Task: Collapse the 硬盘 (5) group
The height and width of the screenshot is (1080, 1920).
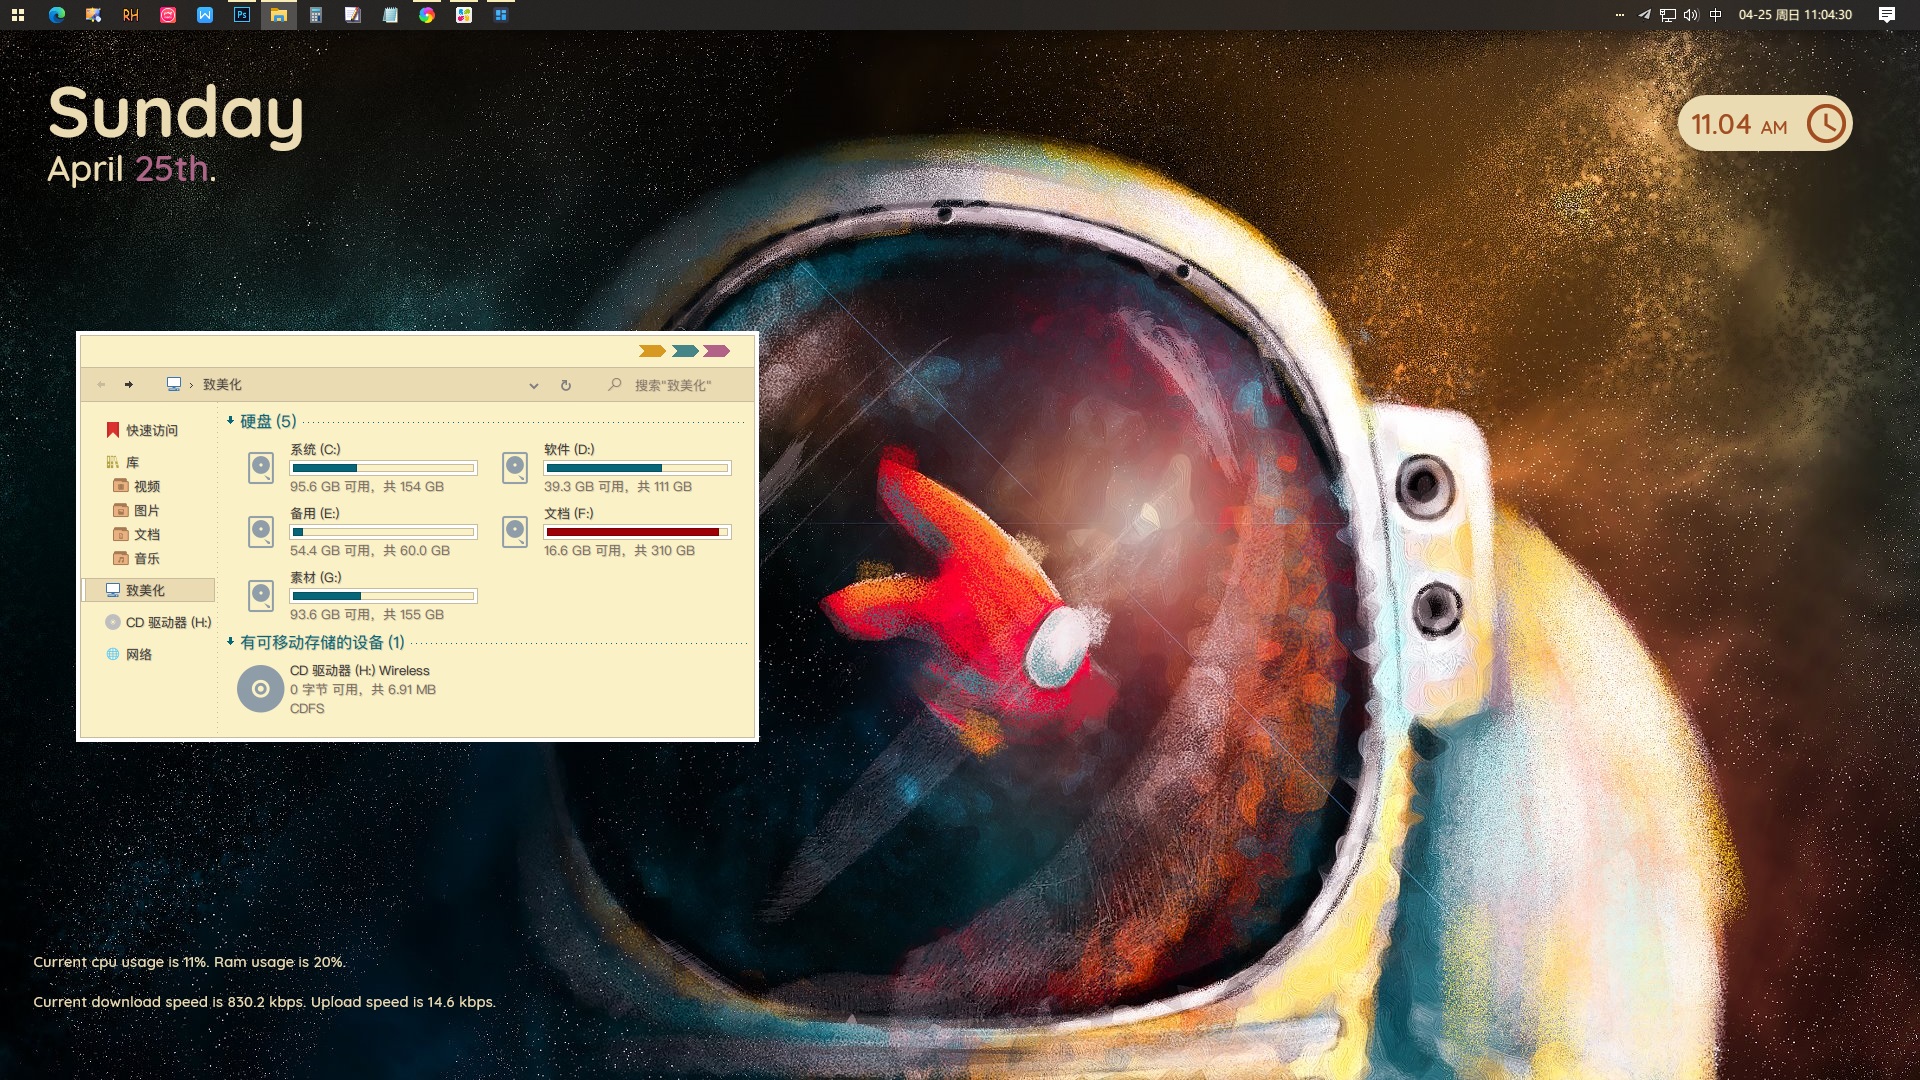Action: coord(231,421)
